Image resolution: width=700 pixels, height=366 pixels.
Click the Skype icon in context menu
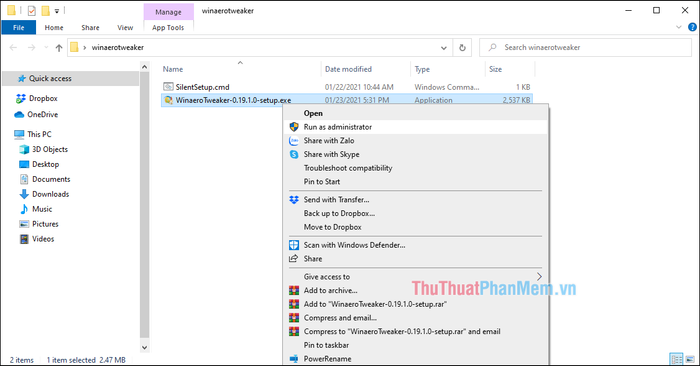pyautogui.click(x=294, y=154)
